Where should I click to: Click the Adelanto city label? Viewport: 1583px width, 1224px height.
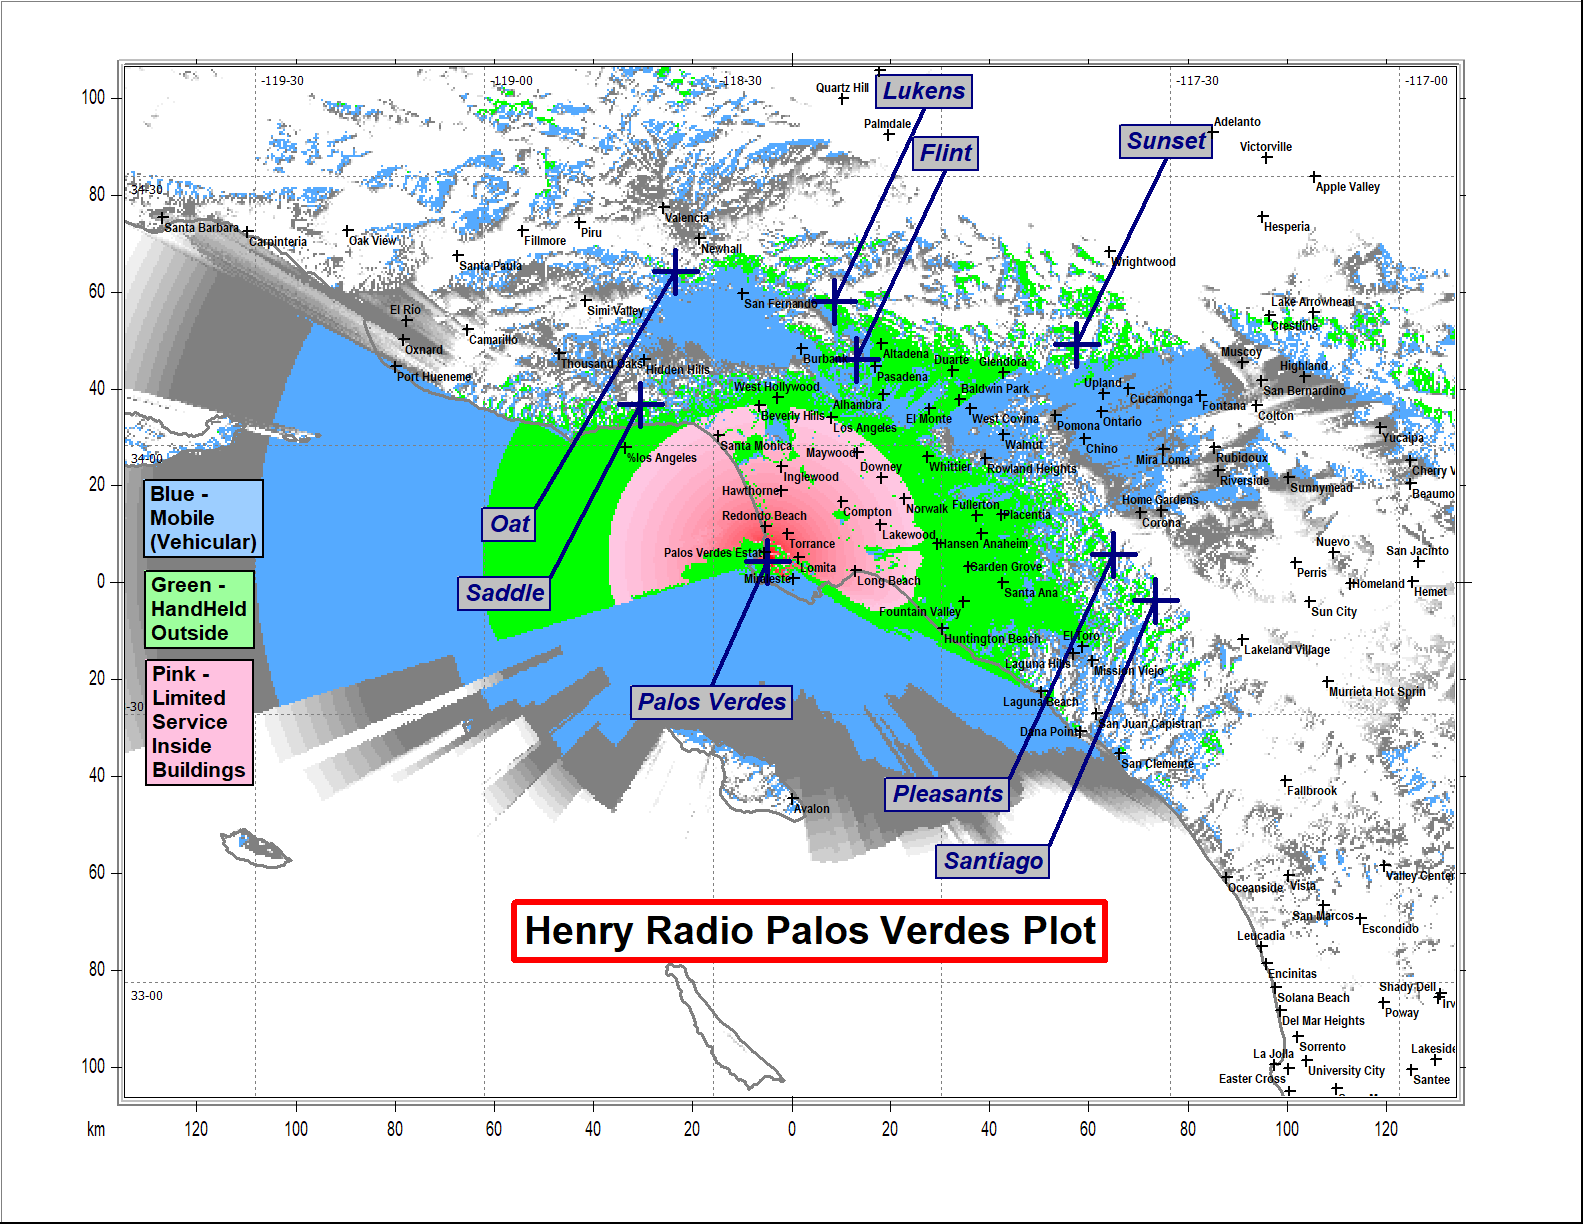click(1237, 122)
